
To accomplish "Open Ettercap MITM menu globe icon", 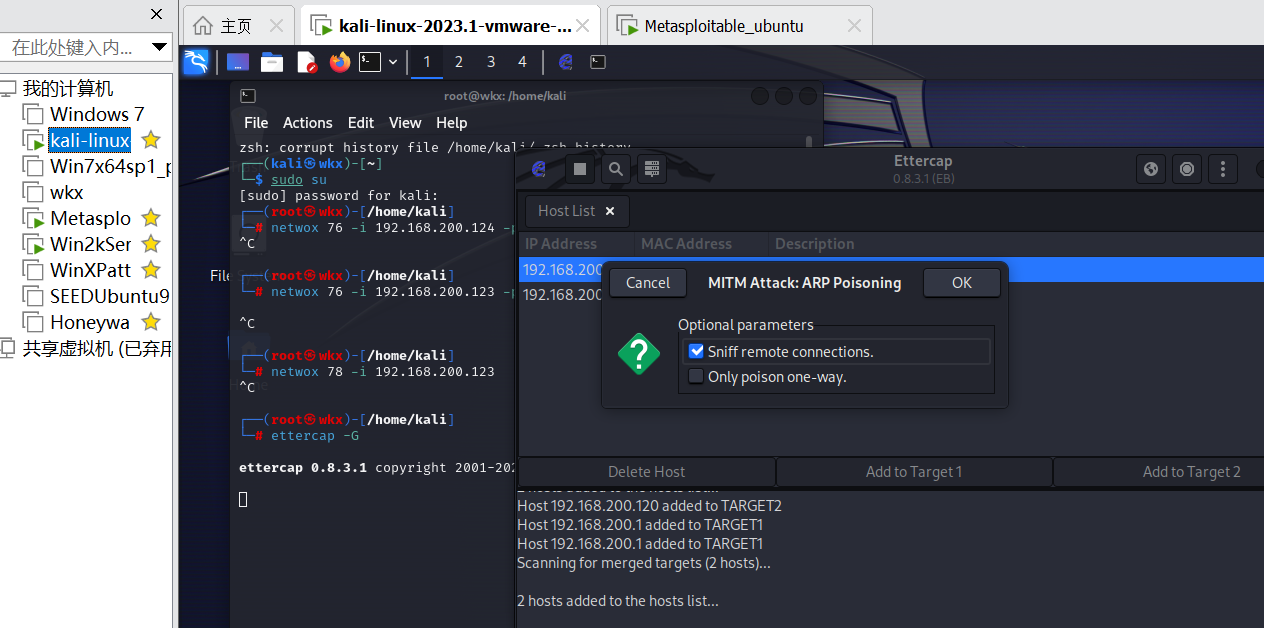I will [1151, 169].
